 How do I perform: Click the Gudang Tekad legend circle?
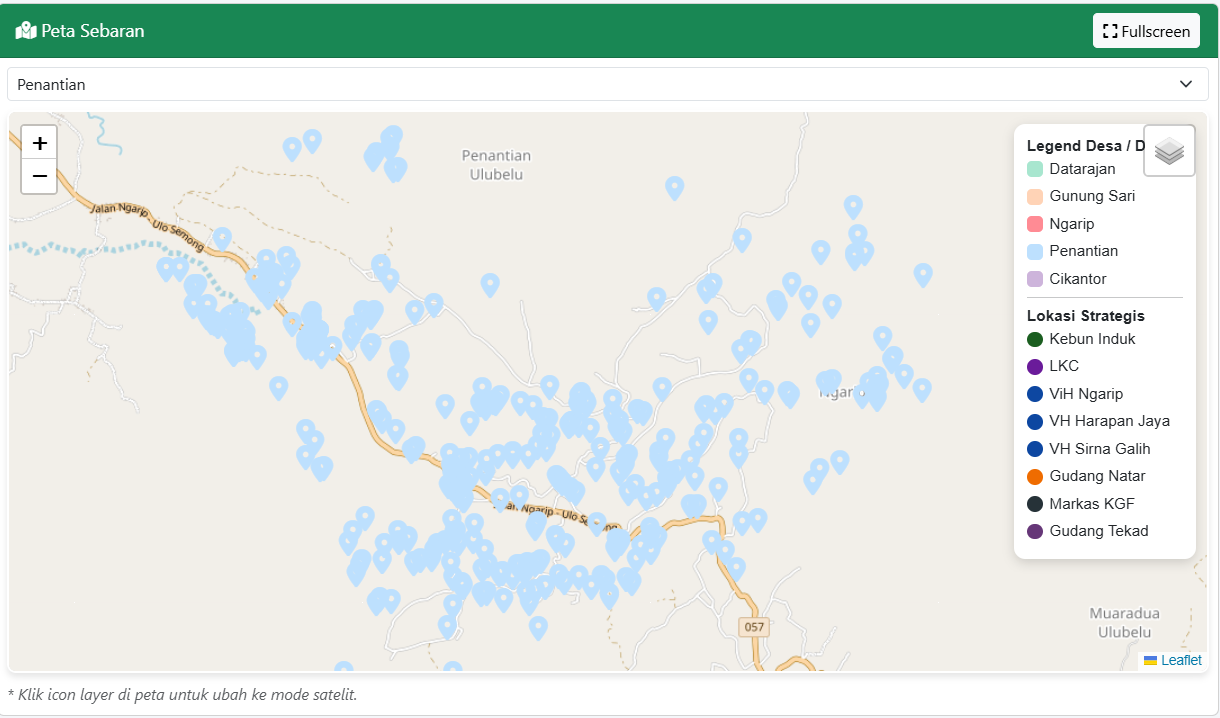coord(1035,531)
